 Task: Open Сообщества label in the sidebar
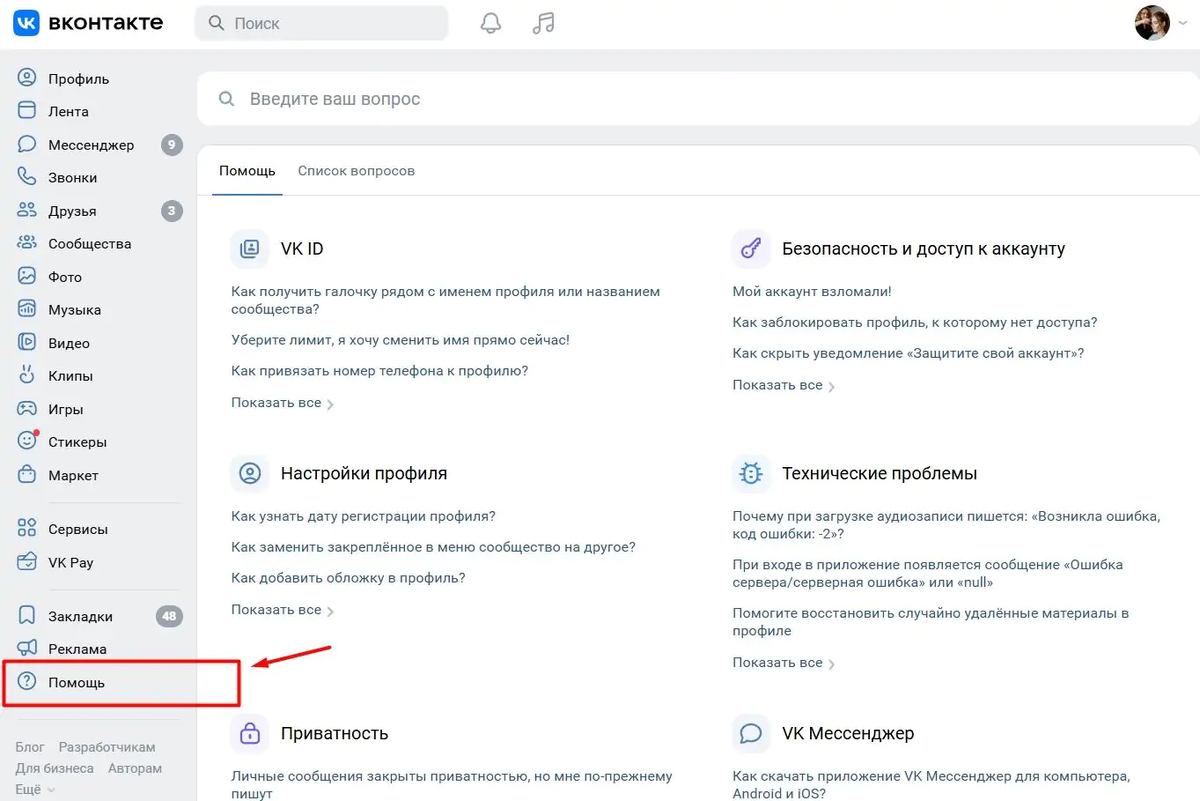[x=90, y=243]
